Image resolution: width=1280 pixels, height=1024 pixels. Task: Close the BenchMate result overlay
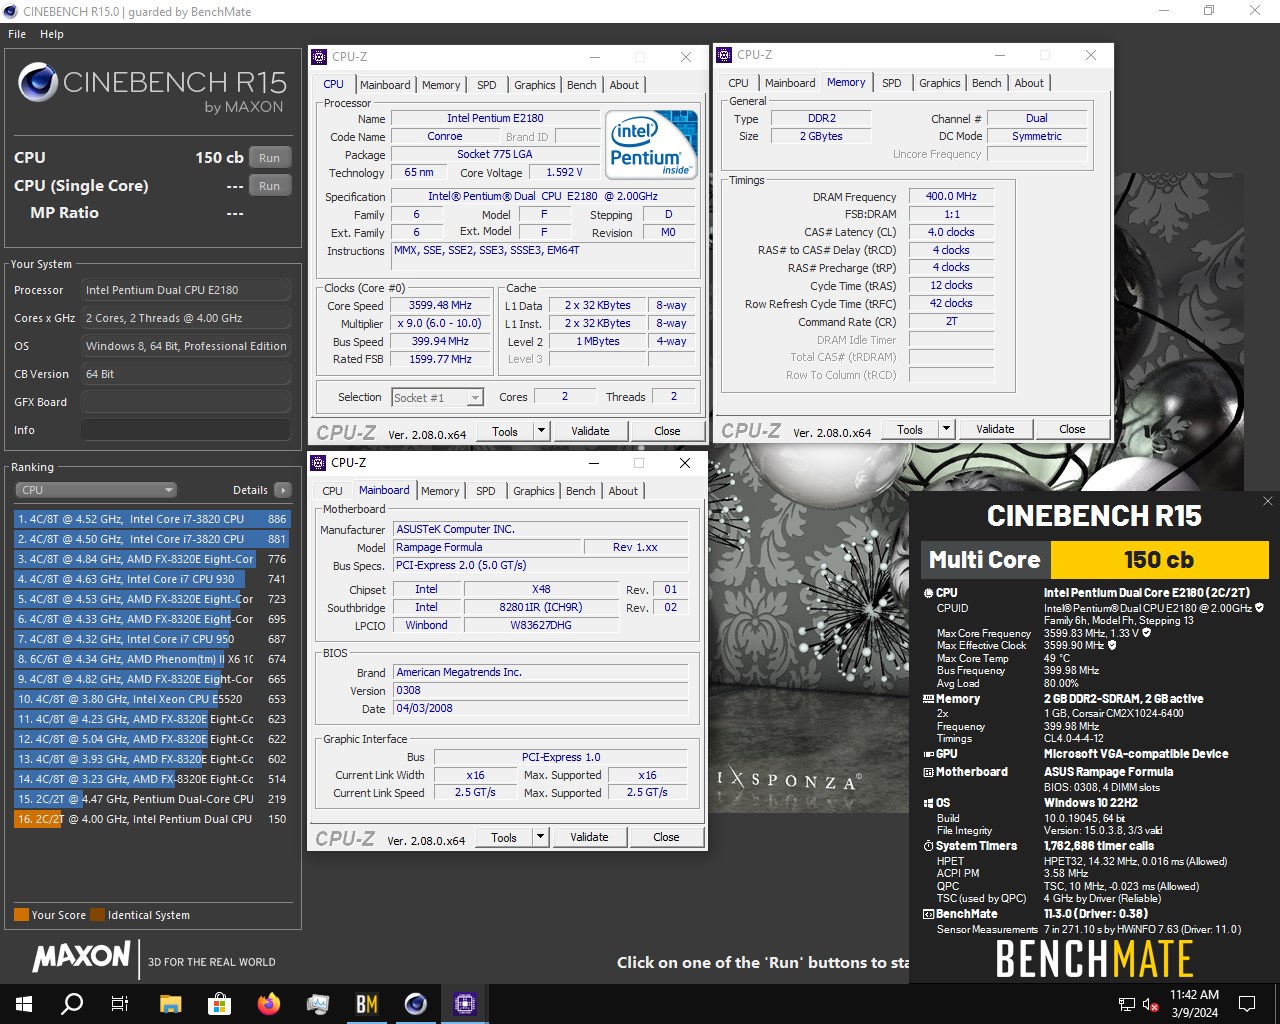click(x=1268, y=501)
